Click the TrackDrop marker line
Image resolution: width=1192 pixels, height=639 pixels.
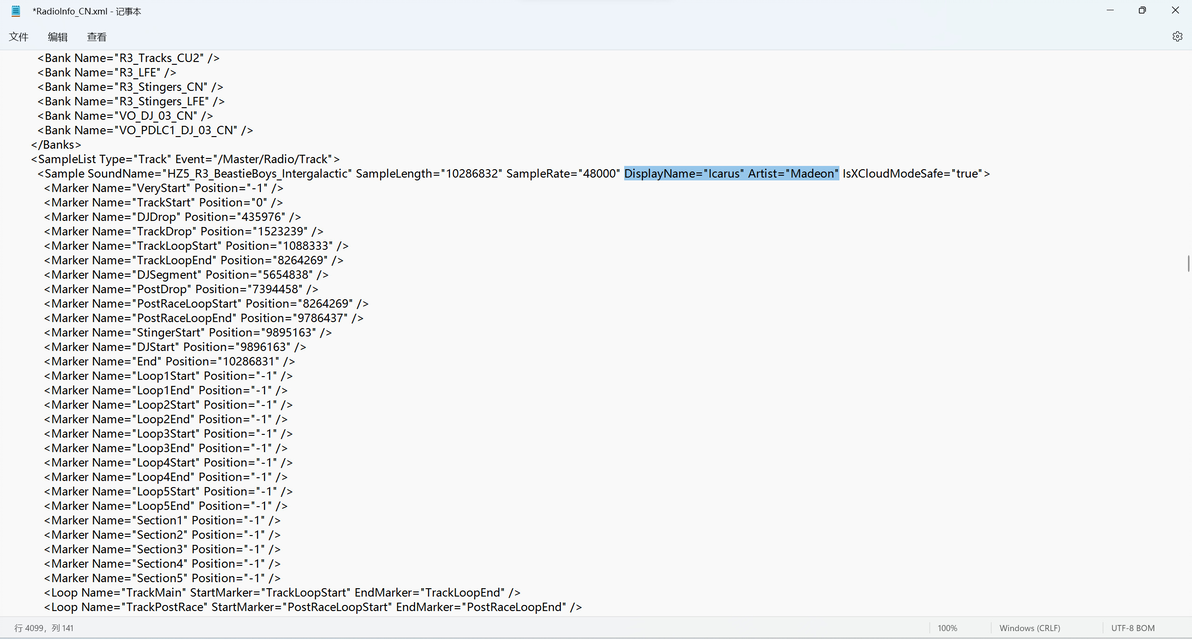(x=183, y=232)
